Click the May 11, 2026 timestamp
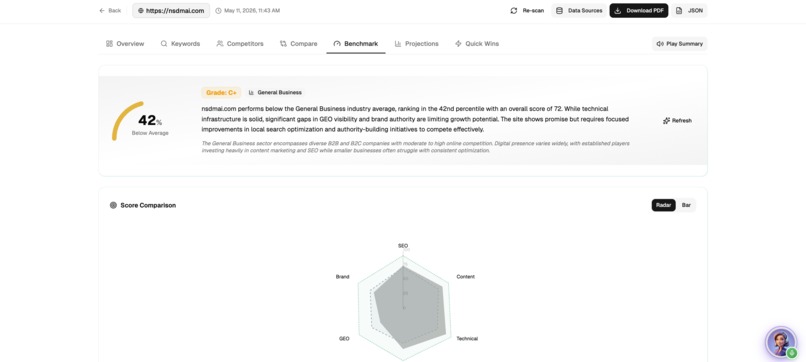806x362 pixels. coord(252,10)
